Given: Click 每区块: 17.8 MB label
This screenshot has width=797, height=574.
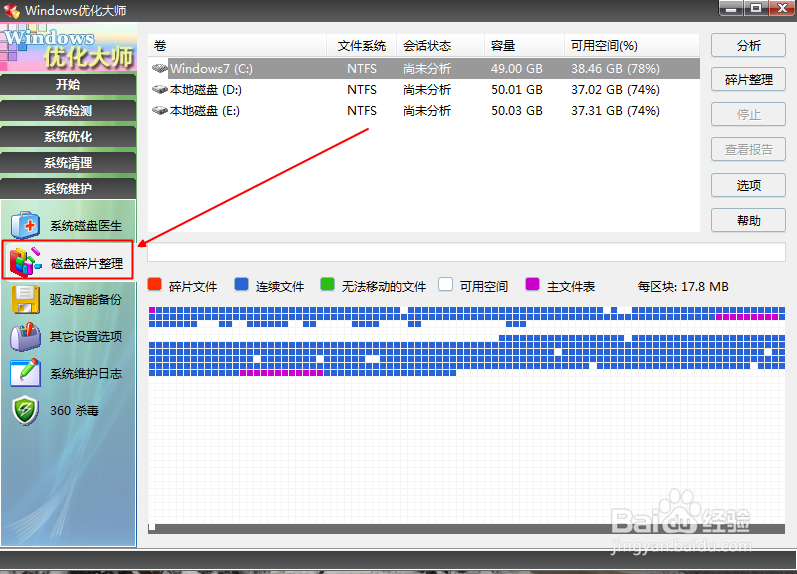Looking at the screenshot, I should 683,287.
